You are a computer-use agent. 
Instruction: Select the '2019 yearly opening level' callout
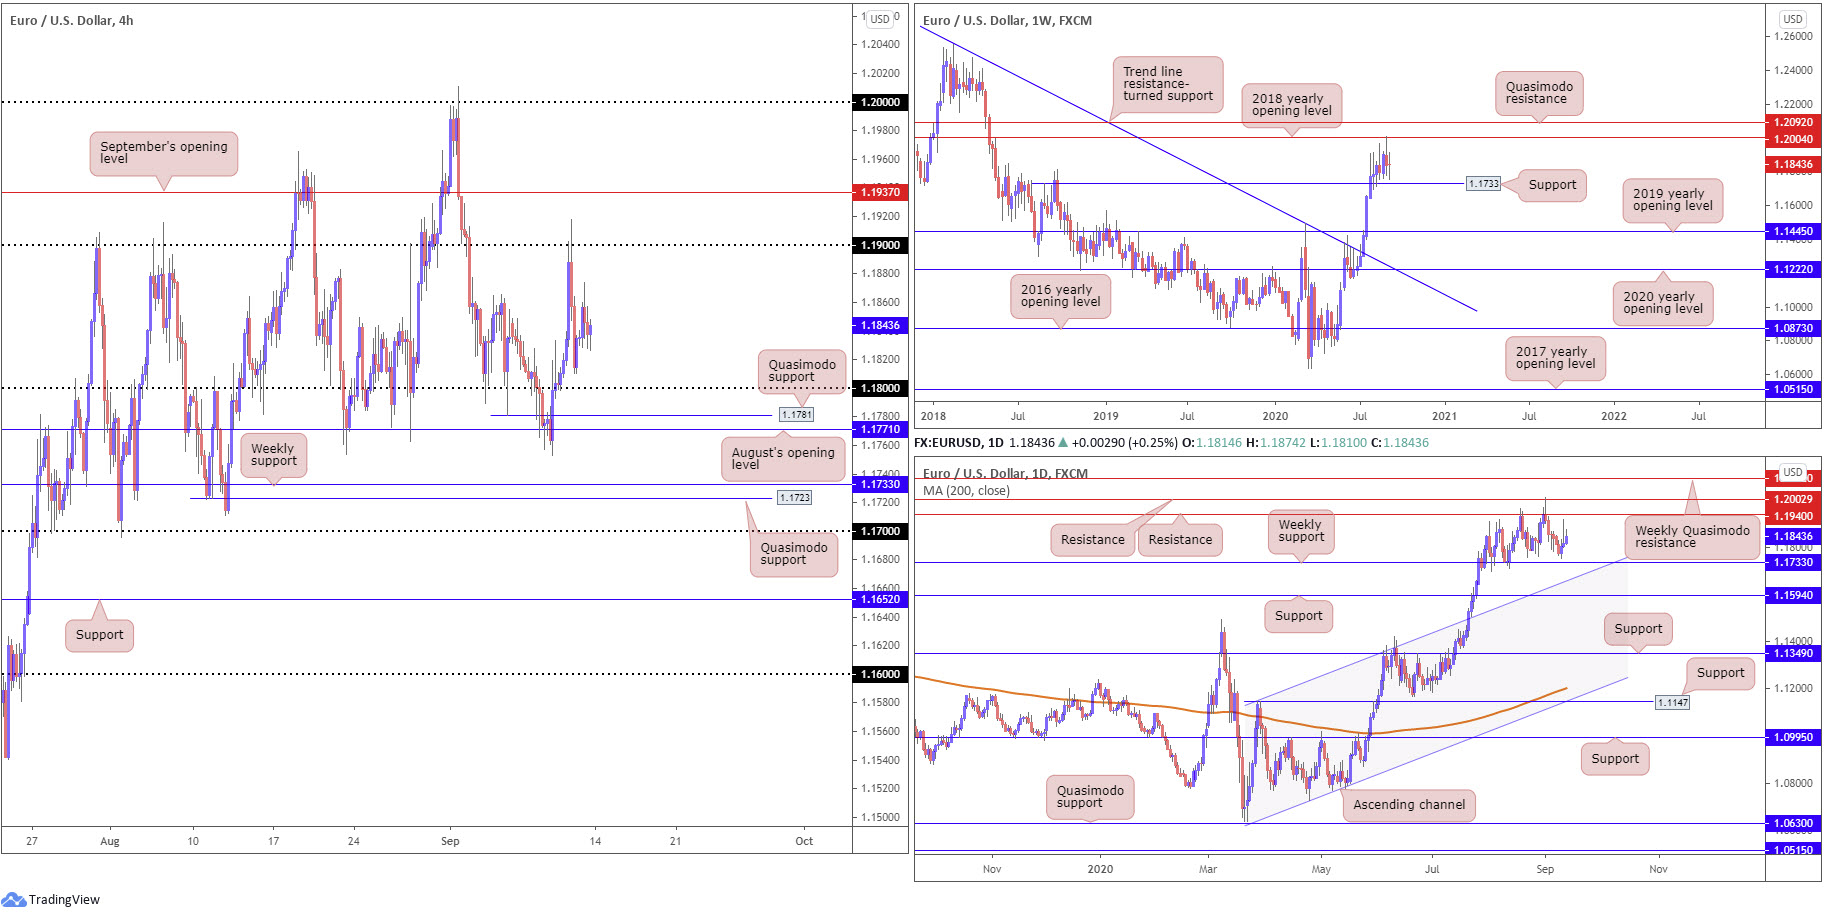(1672, 200)
